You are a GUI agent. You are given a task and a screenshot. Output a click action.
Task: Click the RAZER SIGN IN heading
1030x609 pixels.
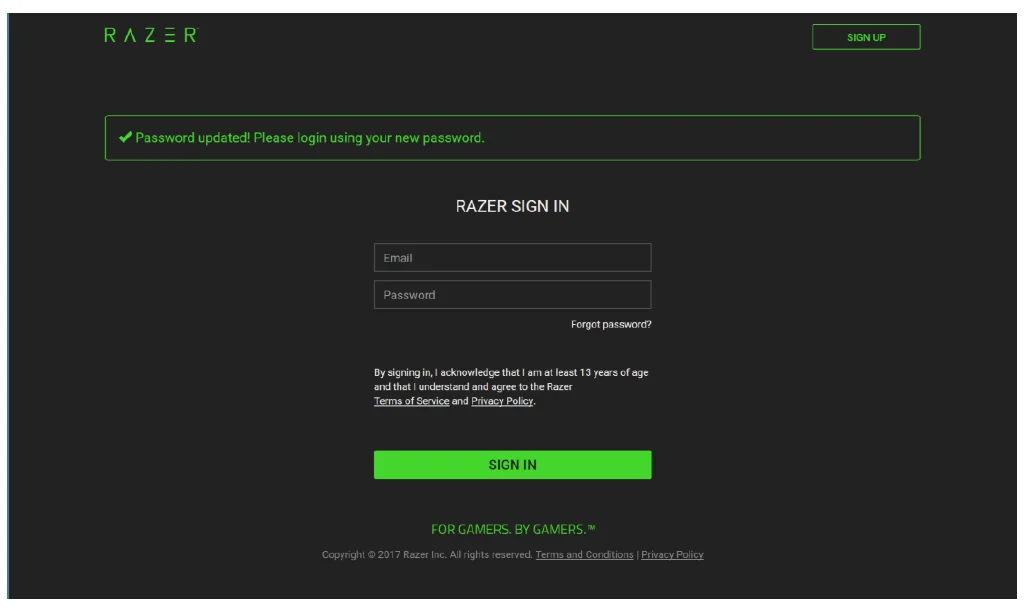[x=512, y=205]
